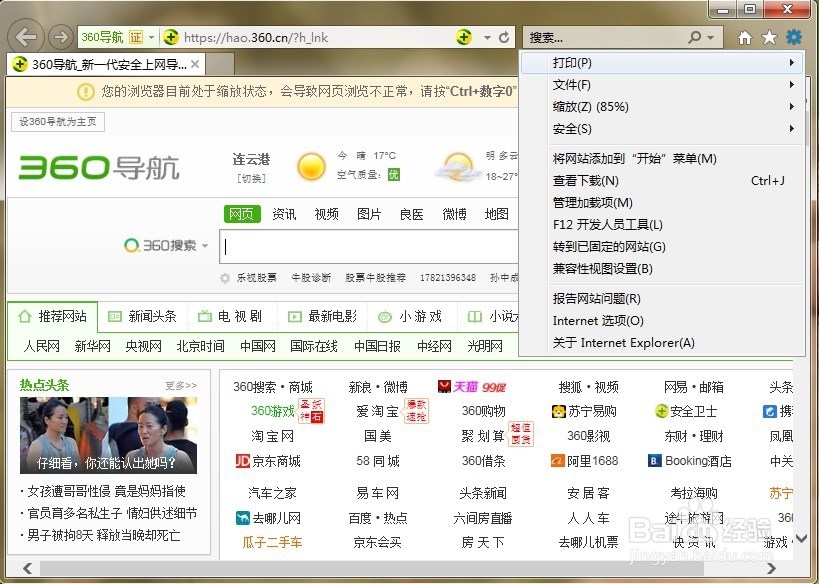Select 兼容性视图设置(B)
The height and width of the screenshot is (584, 819).
[662, 269]
